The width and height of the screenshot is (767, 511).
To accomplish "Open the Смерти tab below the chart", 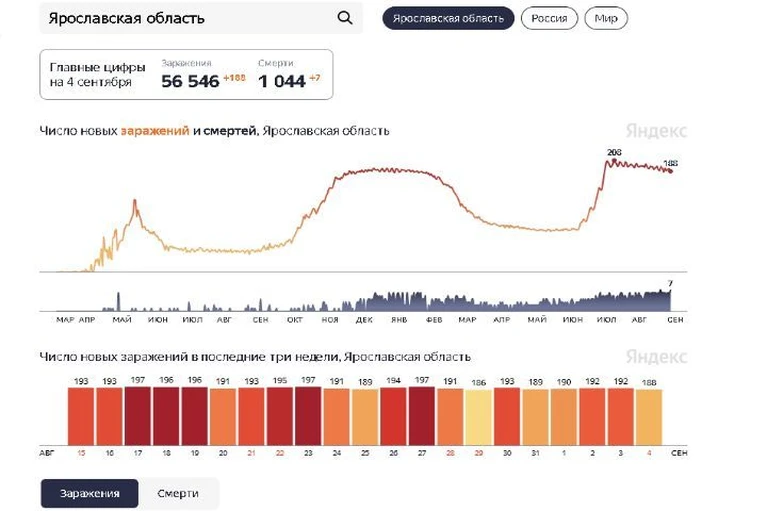I will pos(178,493).
